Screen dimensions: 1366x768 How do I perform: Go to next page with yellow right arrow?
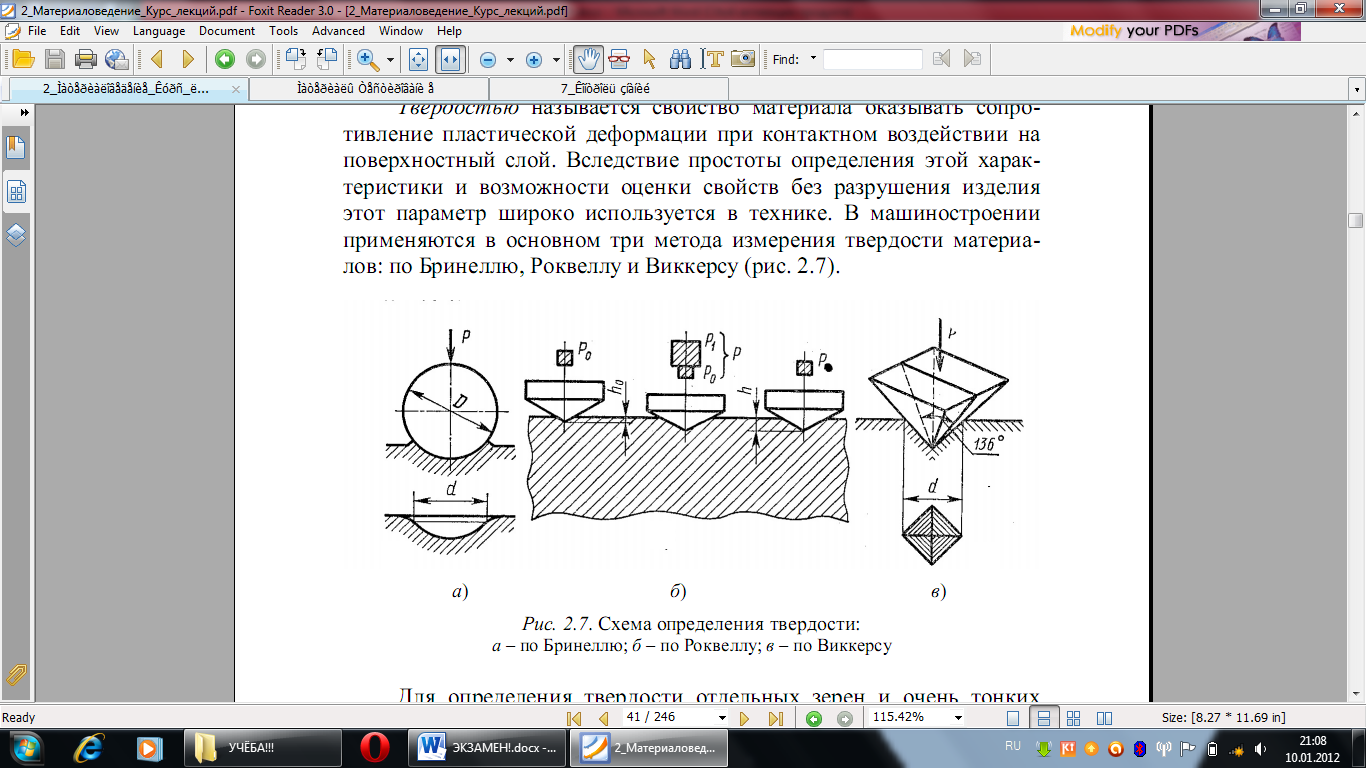pyautogui.click(x=188, y=59)
